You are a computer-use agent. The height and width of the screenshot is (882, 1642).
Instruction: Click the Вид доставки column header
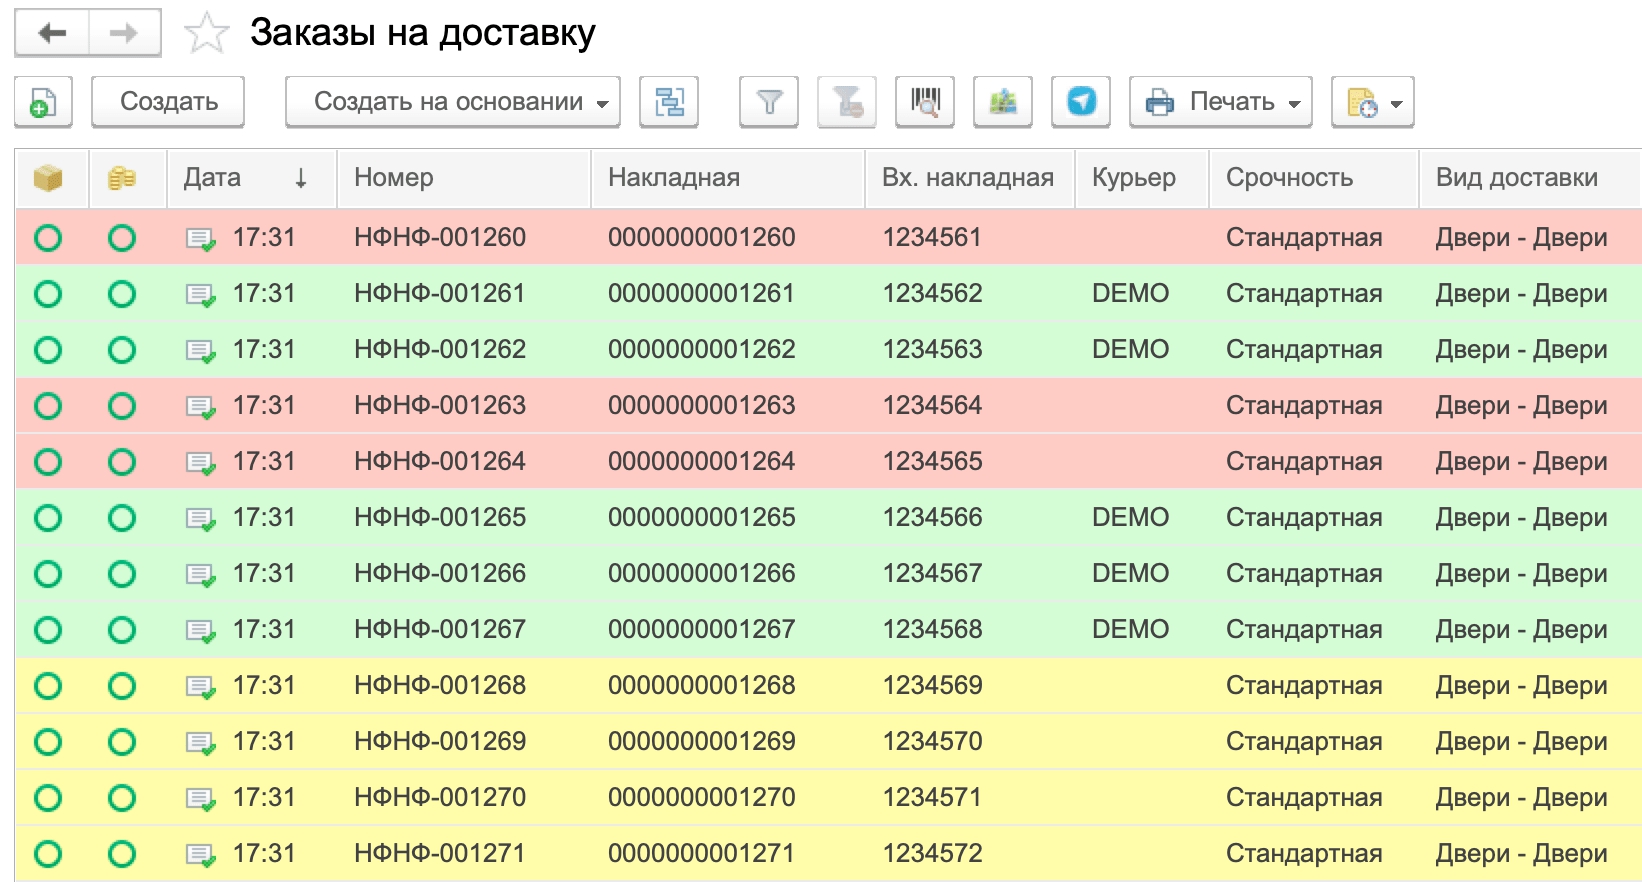coord(1530,178)
